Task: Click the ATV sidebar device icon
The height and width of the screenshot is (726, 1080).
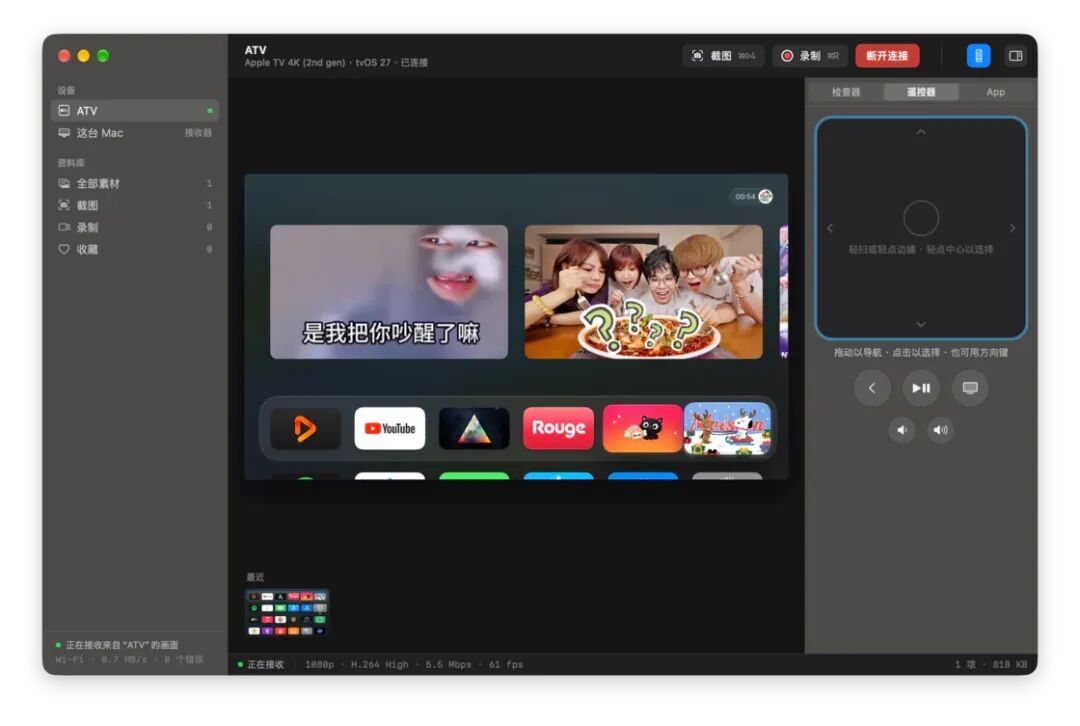Action: coord(64,111)
